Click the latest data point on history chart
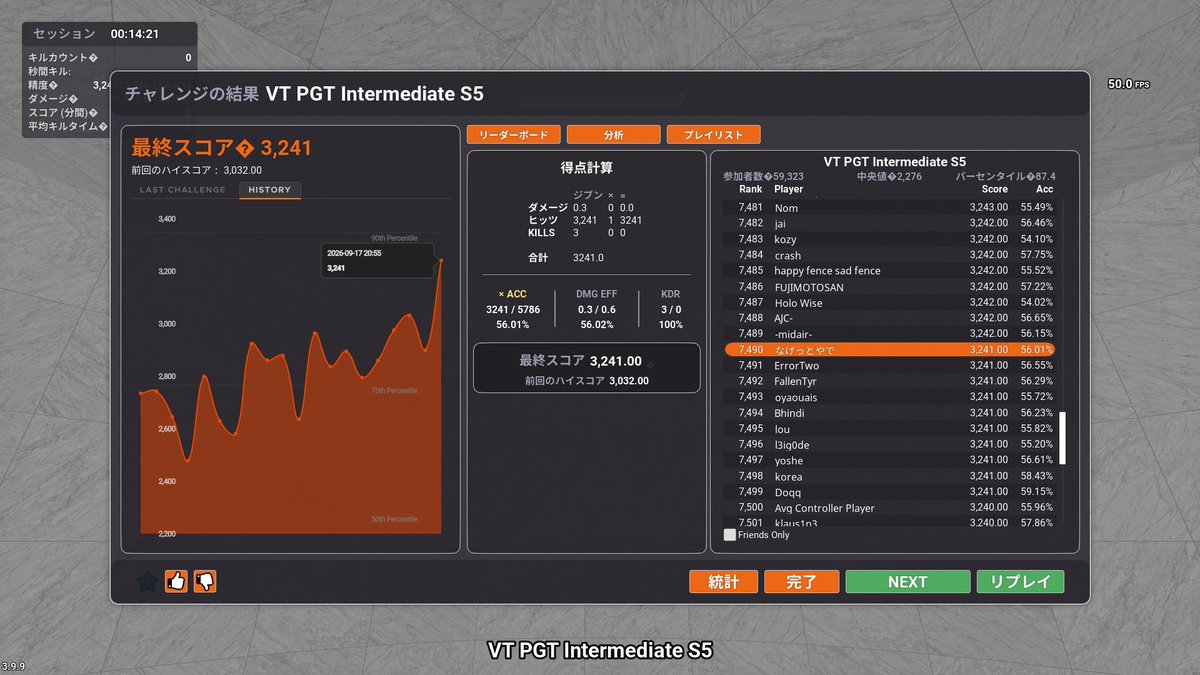This screenshot has height=675, width=1200. [x=441, y=261]
